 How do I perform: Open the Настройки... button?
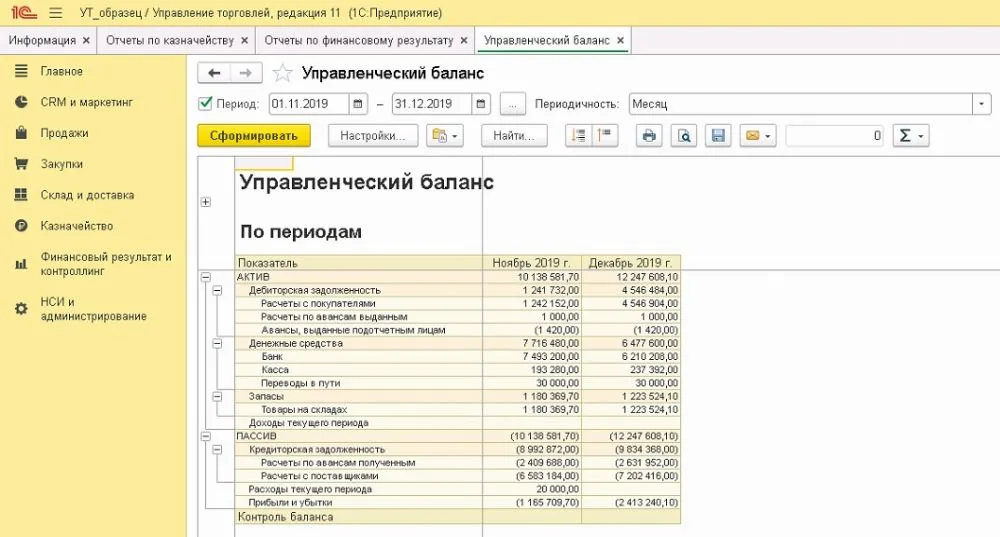pyautogui.click(x=372, y=136)
